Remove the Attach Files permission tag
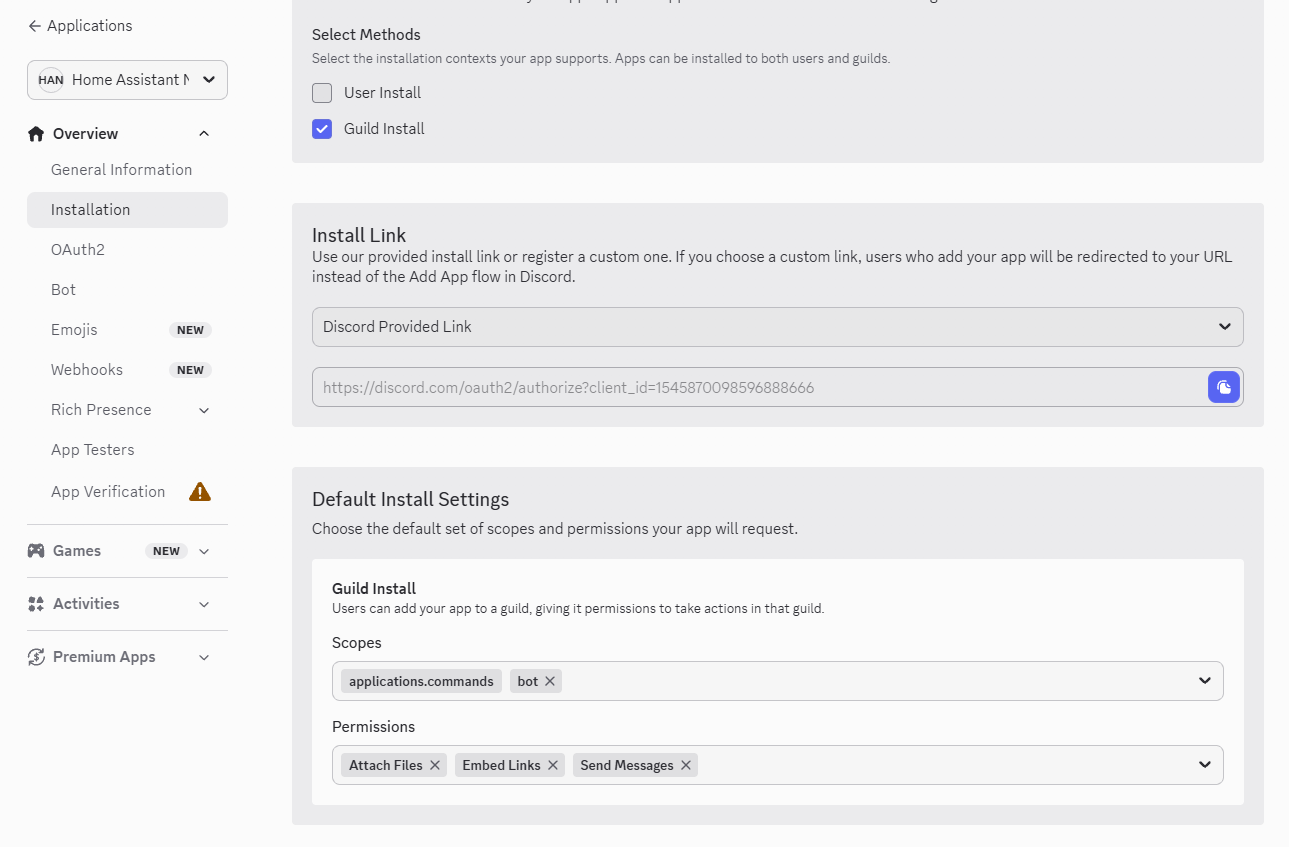1289x847 pixels. coord(435,765)
